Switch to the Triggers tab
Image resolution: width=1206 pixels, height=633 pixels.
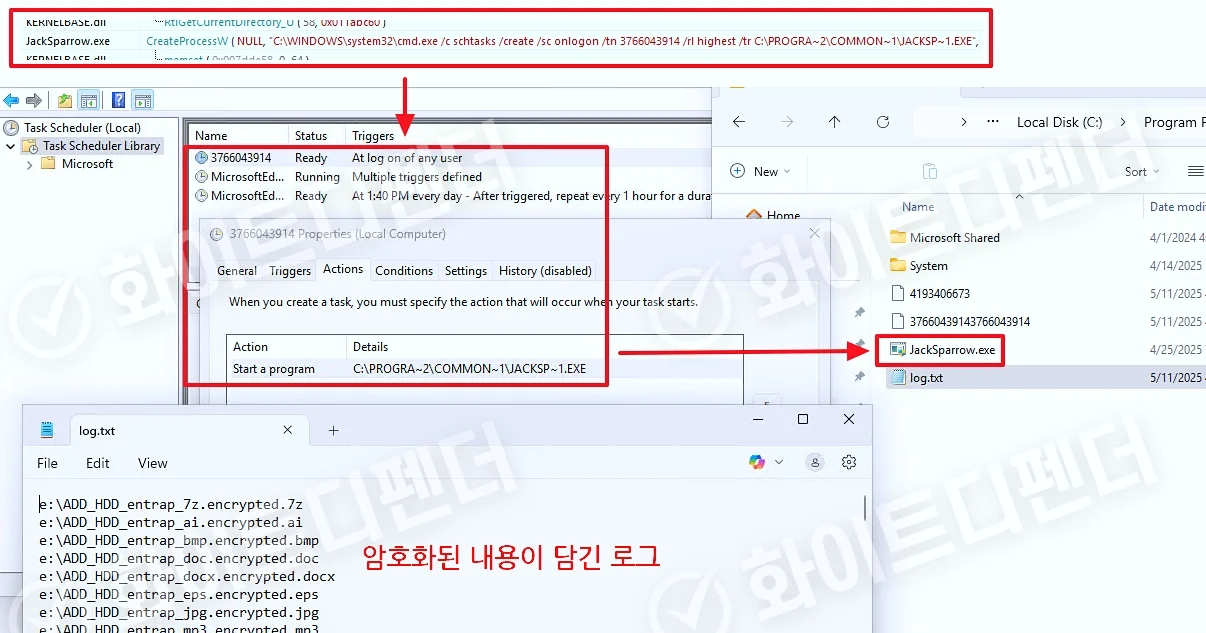[x=290, y=271]
